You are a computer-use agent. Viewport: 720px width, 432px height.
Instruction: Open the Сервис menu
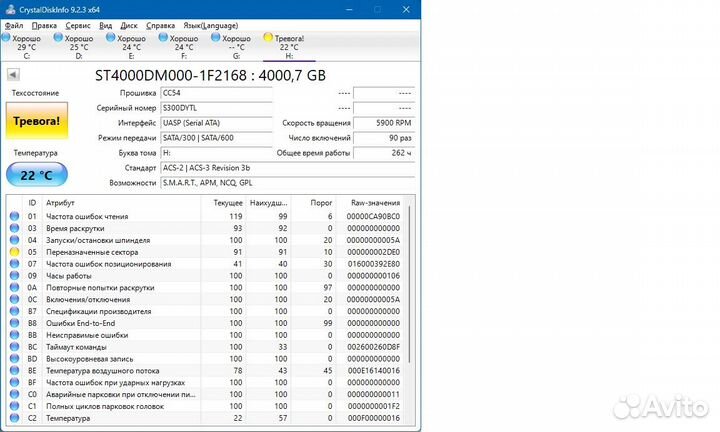coord(78,25)
